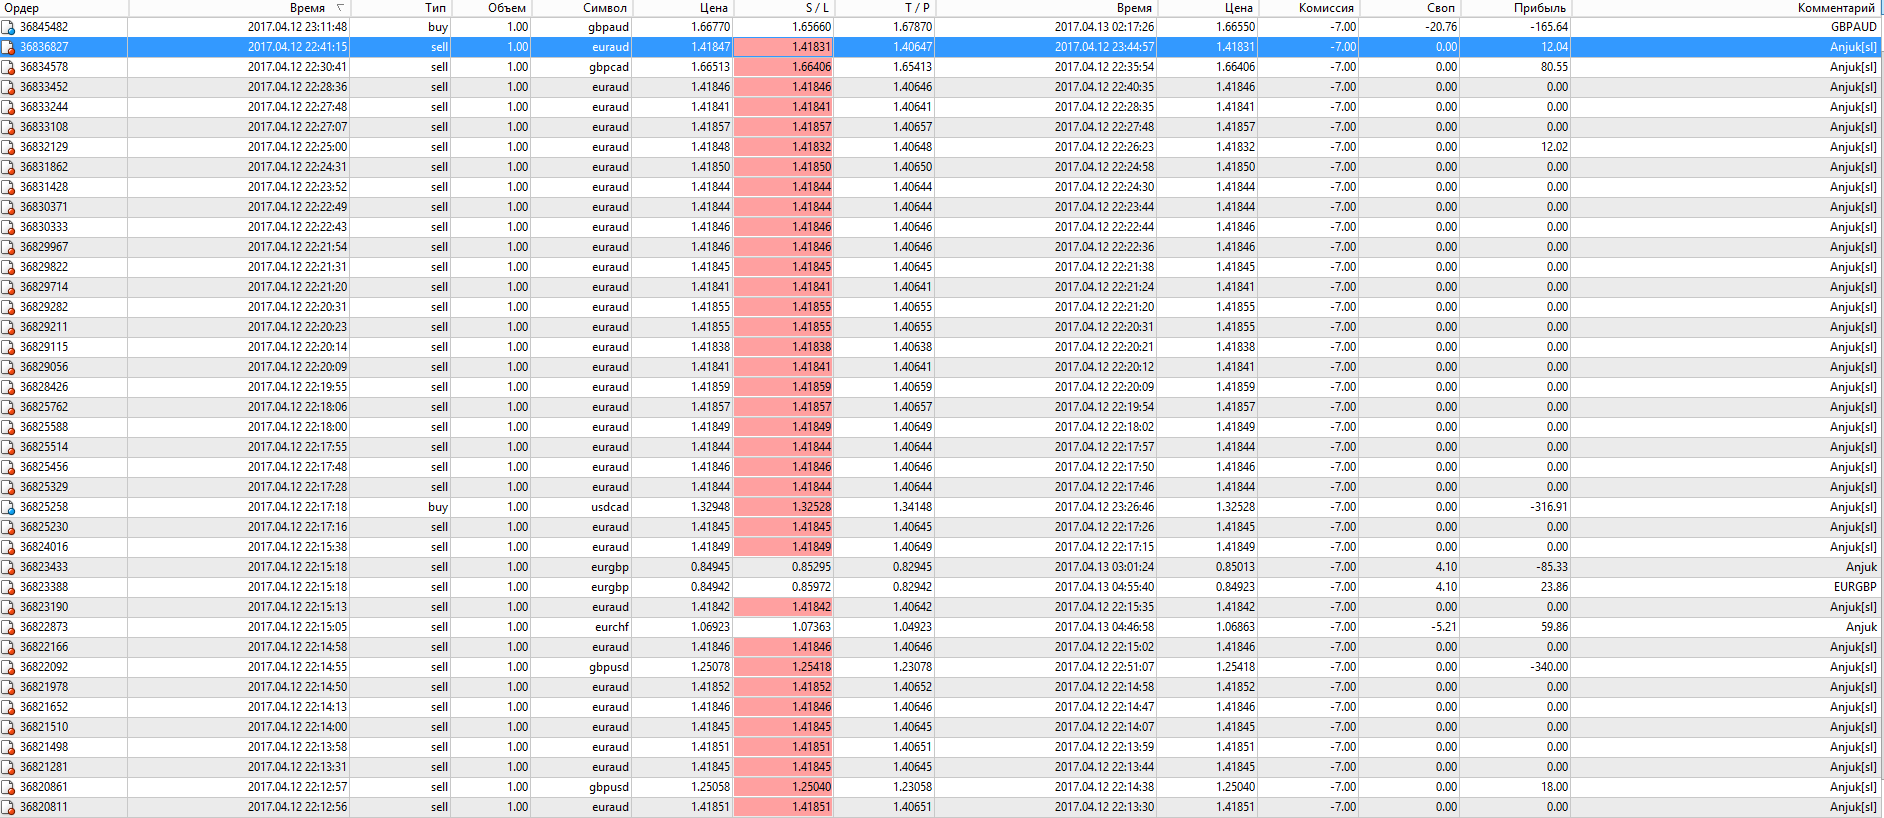Select the T/P value 1.67870

tap(912, 27)
